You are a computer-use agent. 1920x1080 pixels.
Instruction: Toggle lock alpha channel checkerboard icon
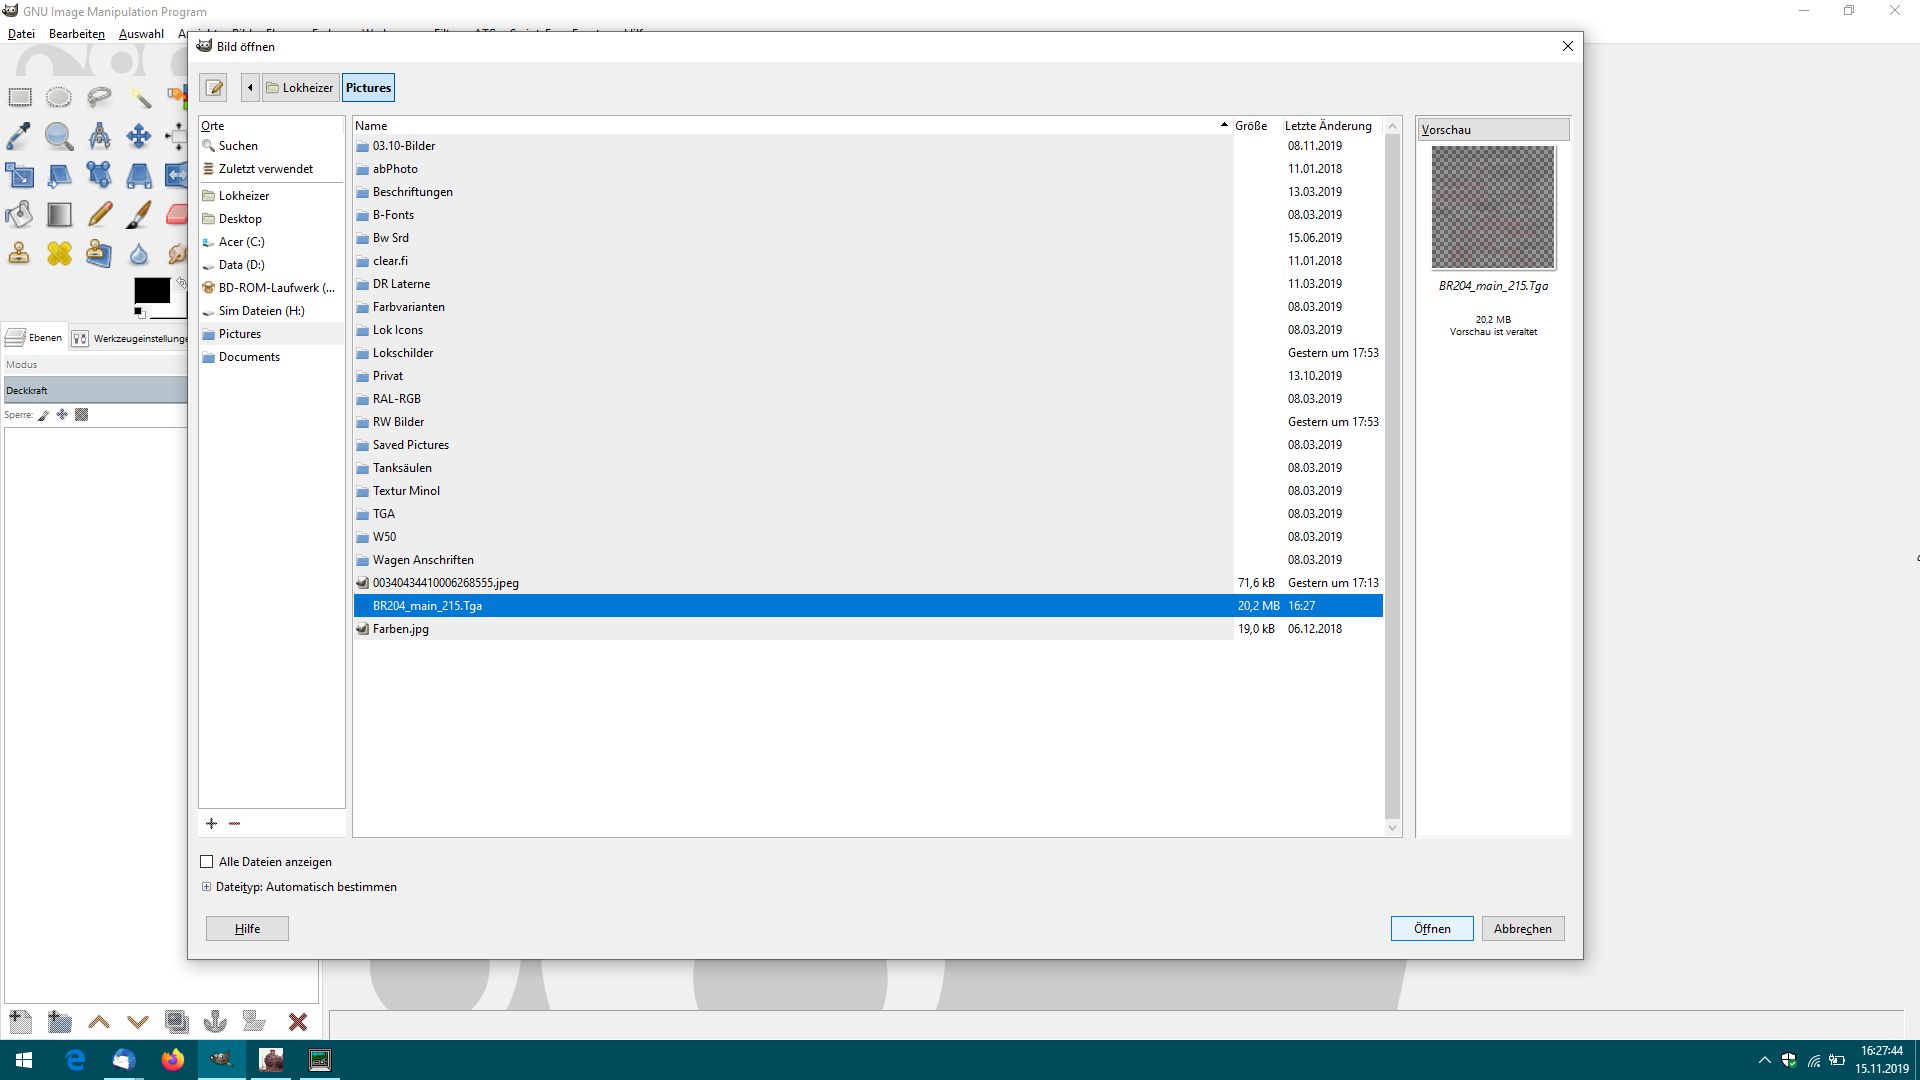pyautogui.click(x=82, y=415)
